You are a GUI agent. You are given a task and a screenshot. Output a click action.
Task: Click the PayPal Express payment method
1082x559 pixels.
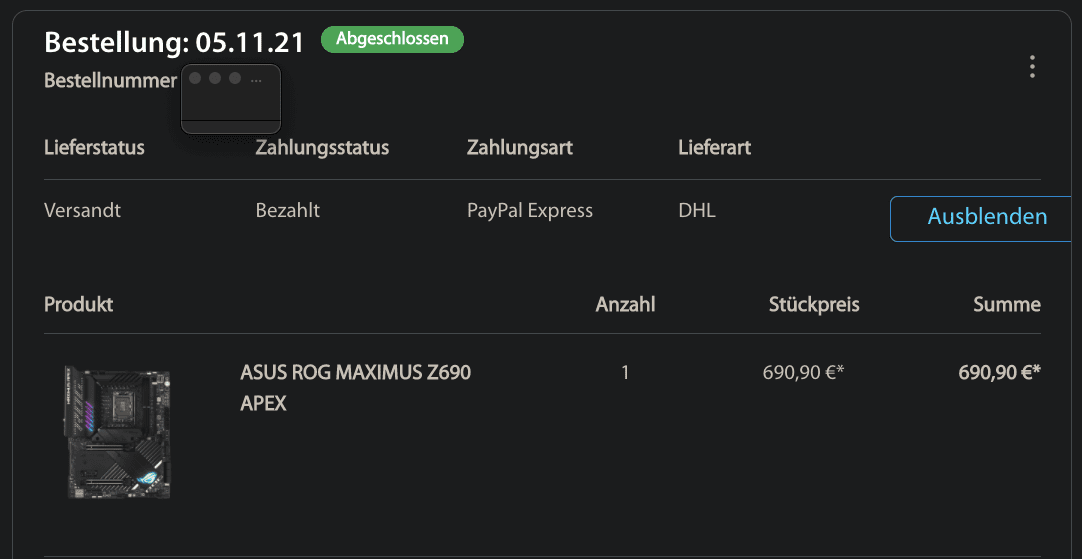pyautogui.click(x=530, y=211)
